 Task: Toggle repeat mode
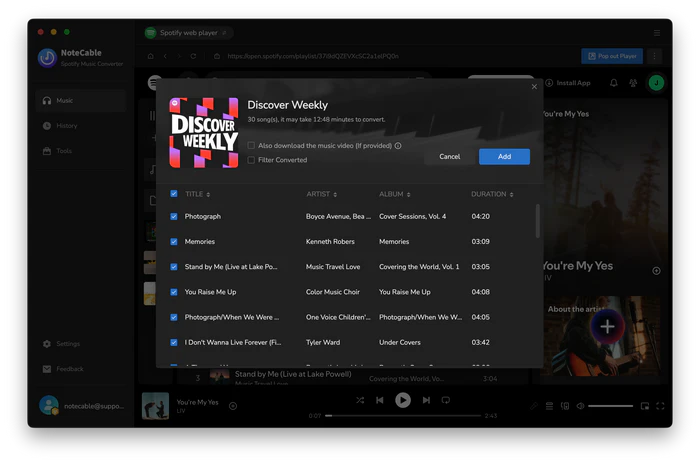[x=446, y=400]
